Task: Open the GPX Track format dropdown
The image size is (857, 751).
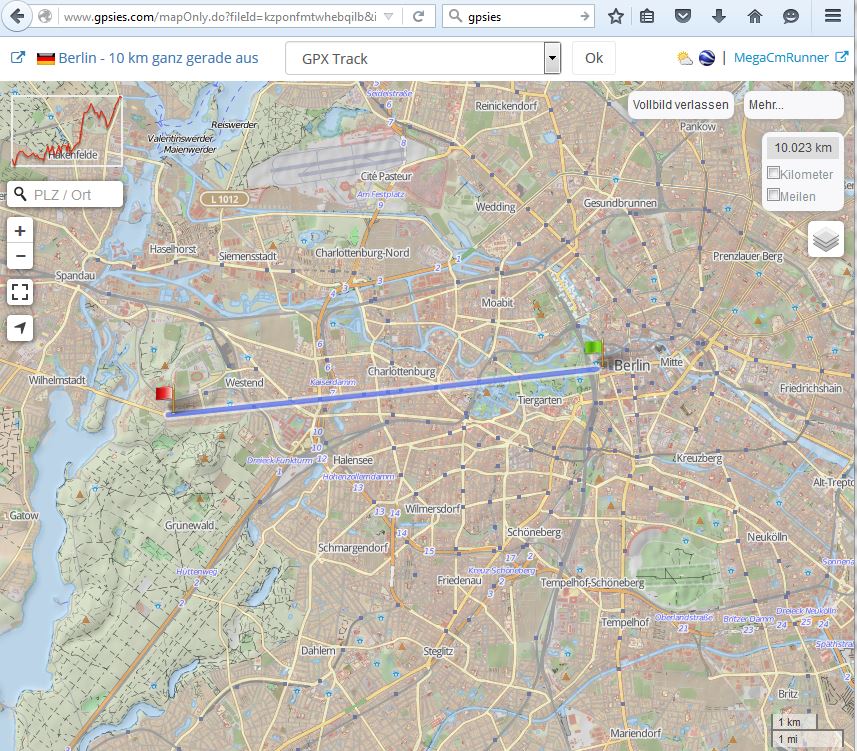Action: [x=552, y=59]
